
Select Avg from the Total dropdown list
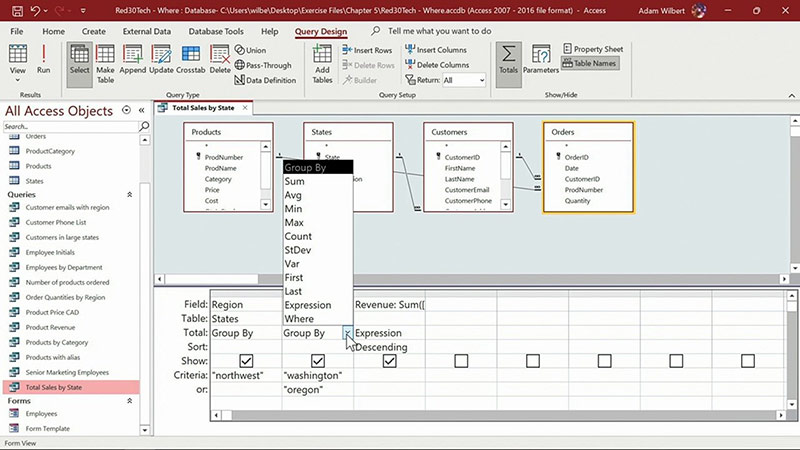pos(318,195)
